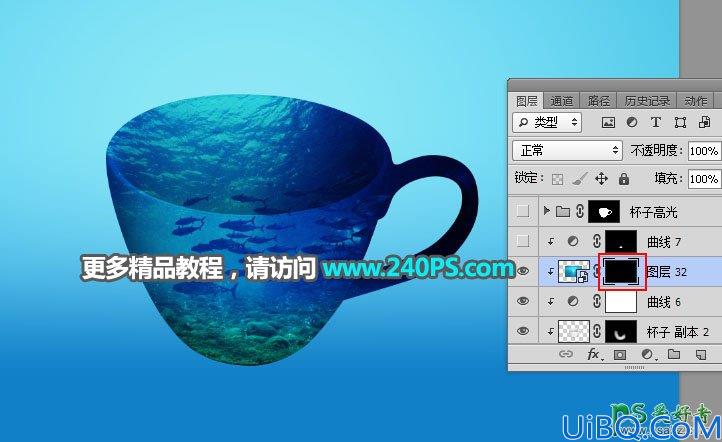
Task: Switch to the 通道 tab
Action: click(562, 100)
